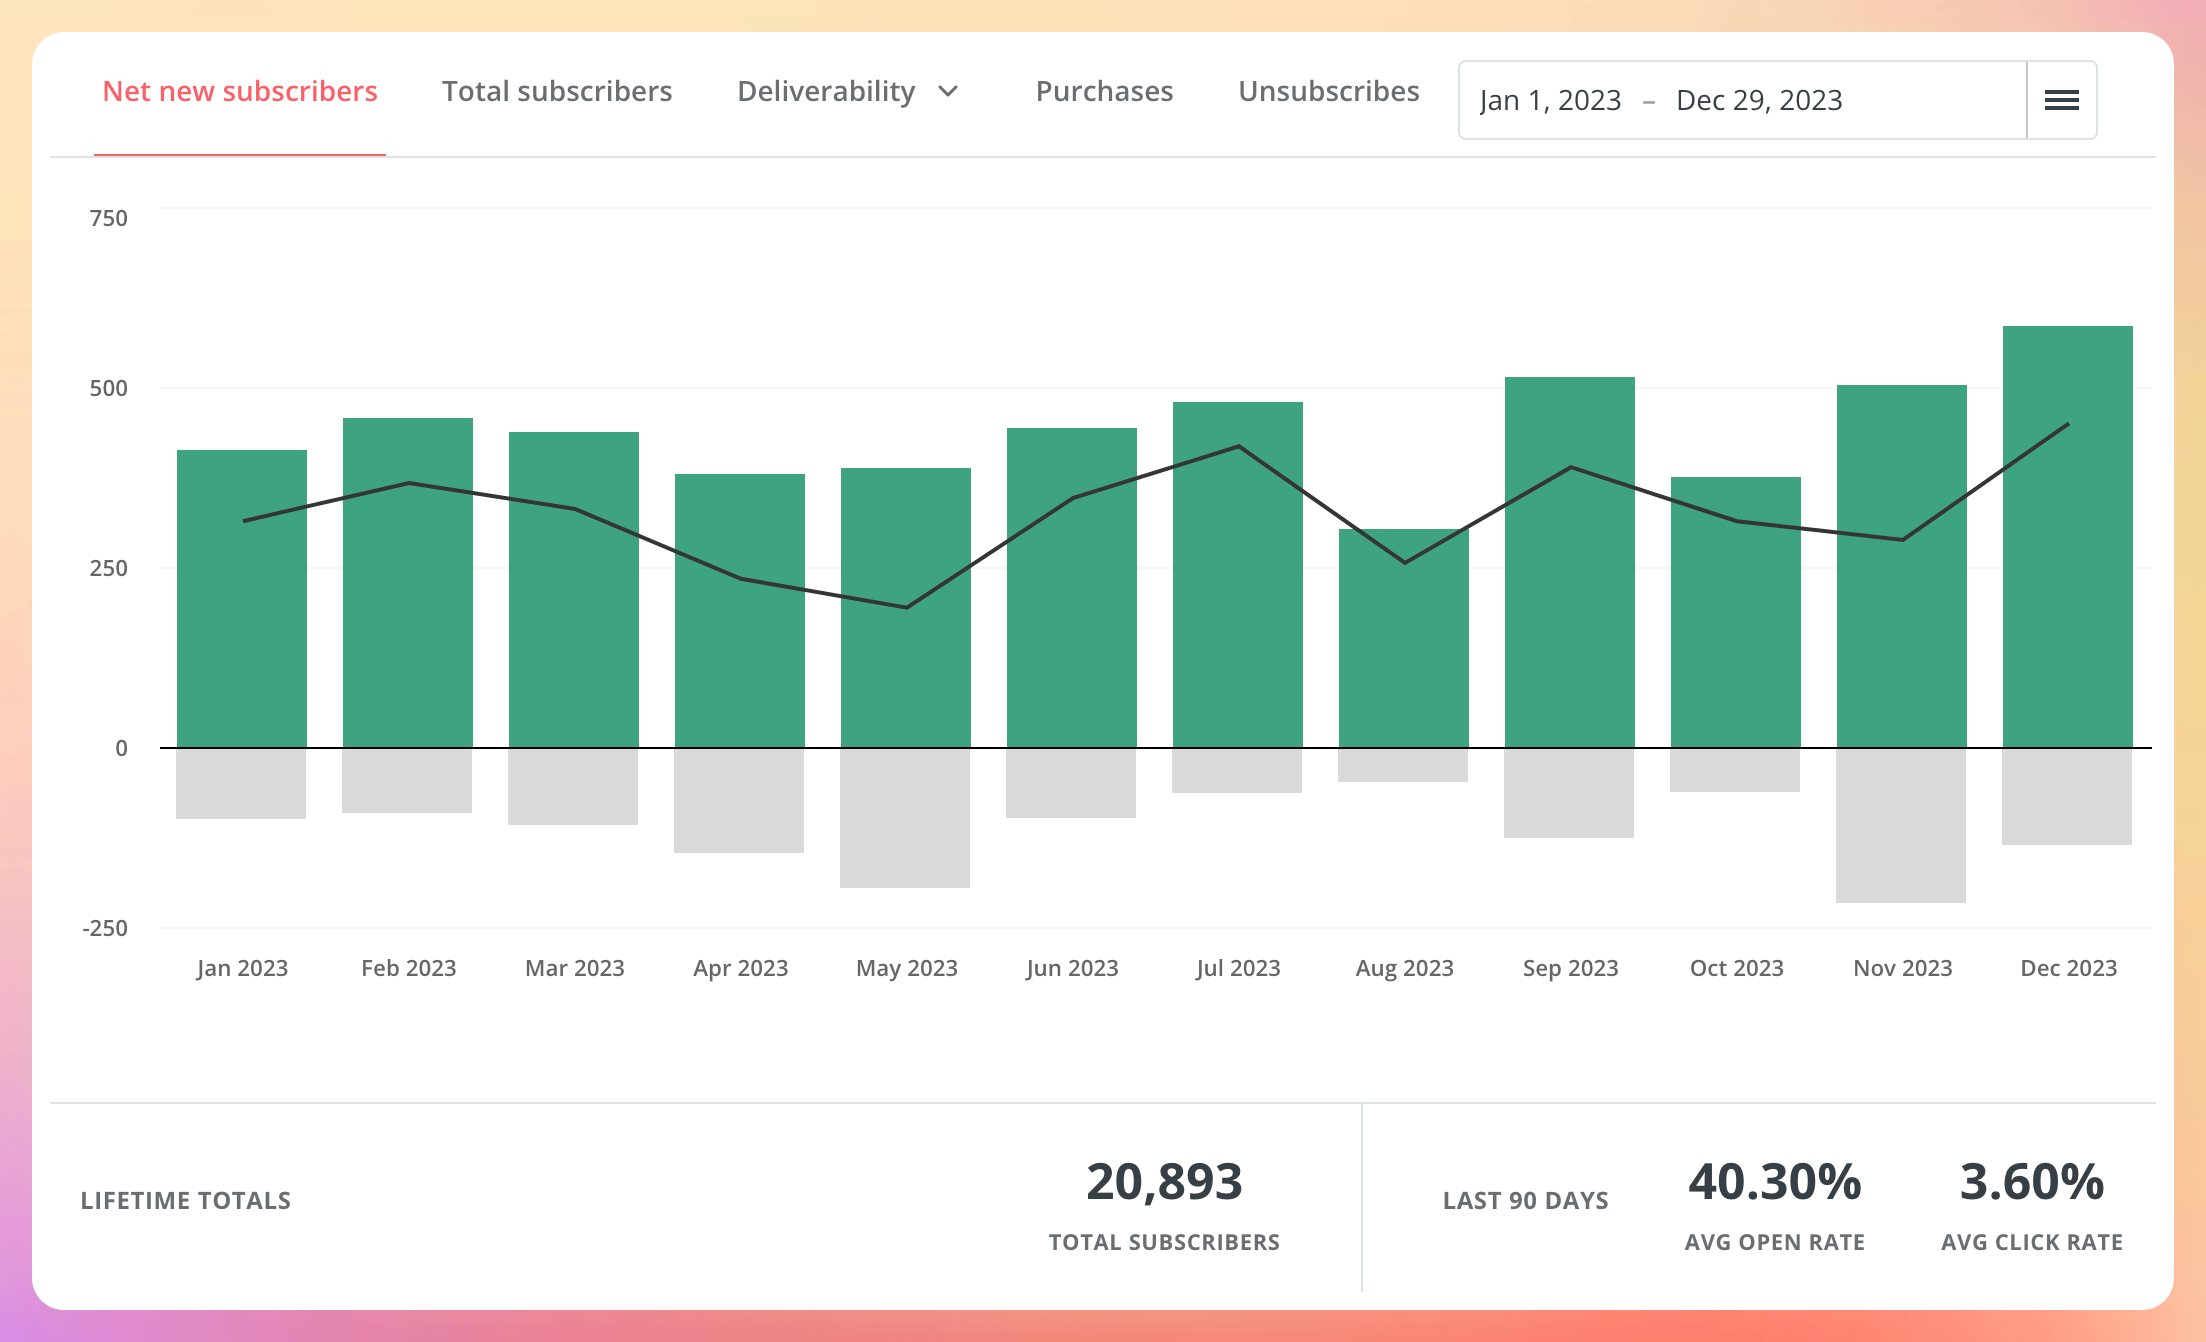Open the Unsubscribes view
Viewport: 2206px width, 1342px height.
(1328, 91)
